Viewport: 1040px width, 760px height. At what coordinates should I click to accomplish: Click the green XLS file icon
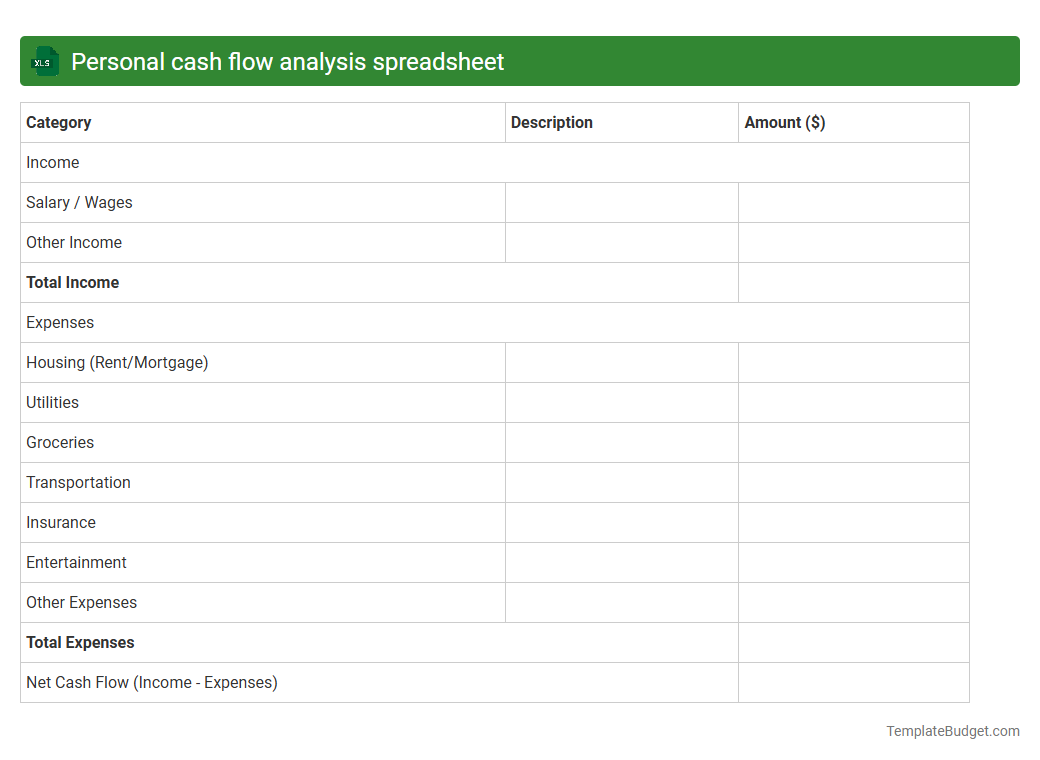pos(44,61)
